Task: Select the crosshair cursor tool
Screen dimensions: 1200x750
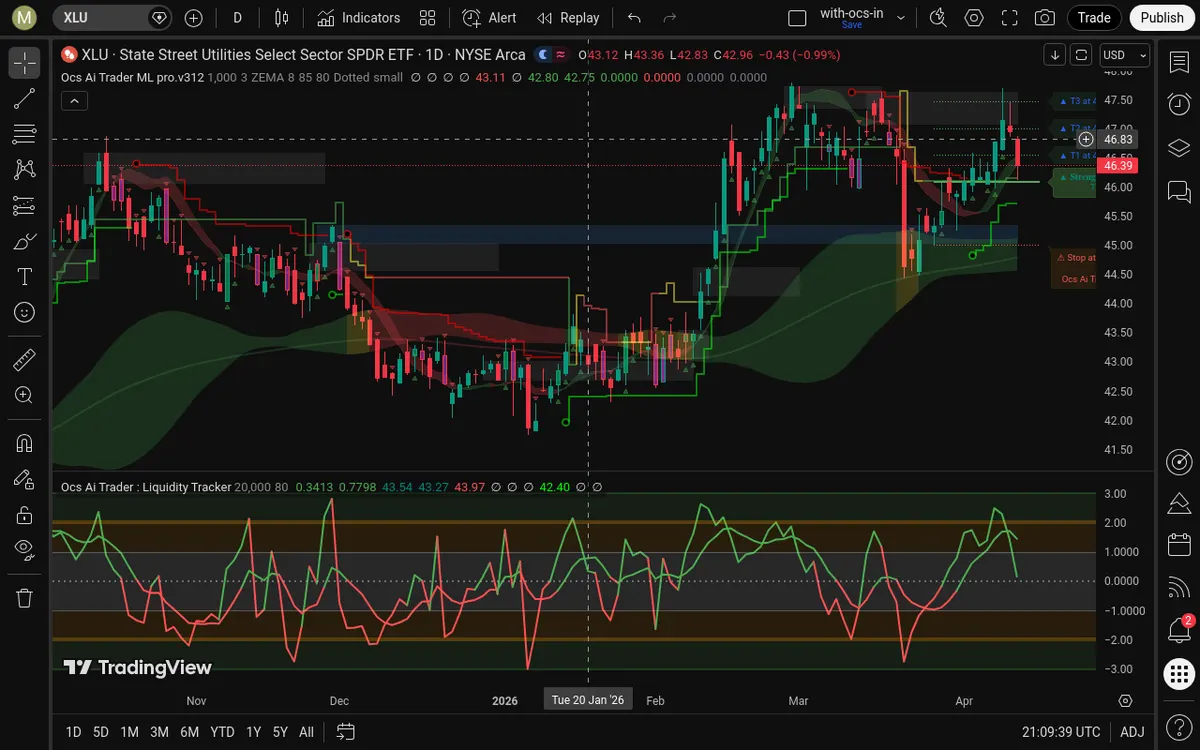Action: coord(25,62)
